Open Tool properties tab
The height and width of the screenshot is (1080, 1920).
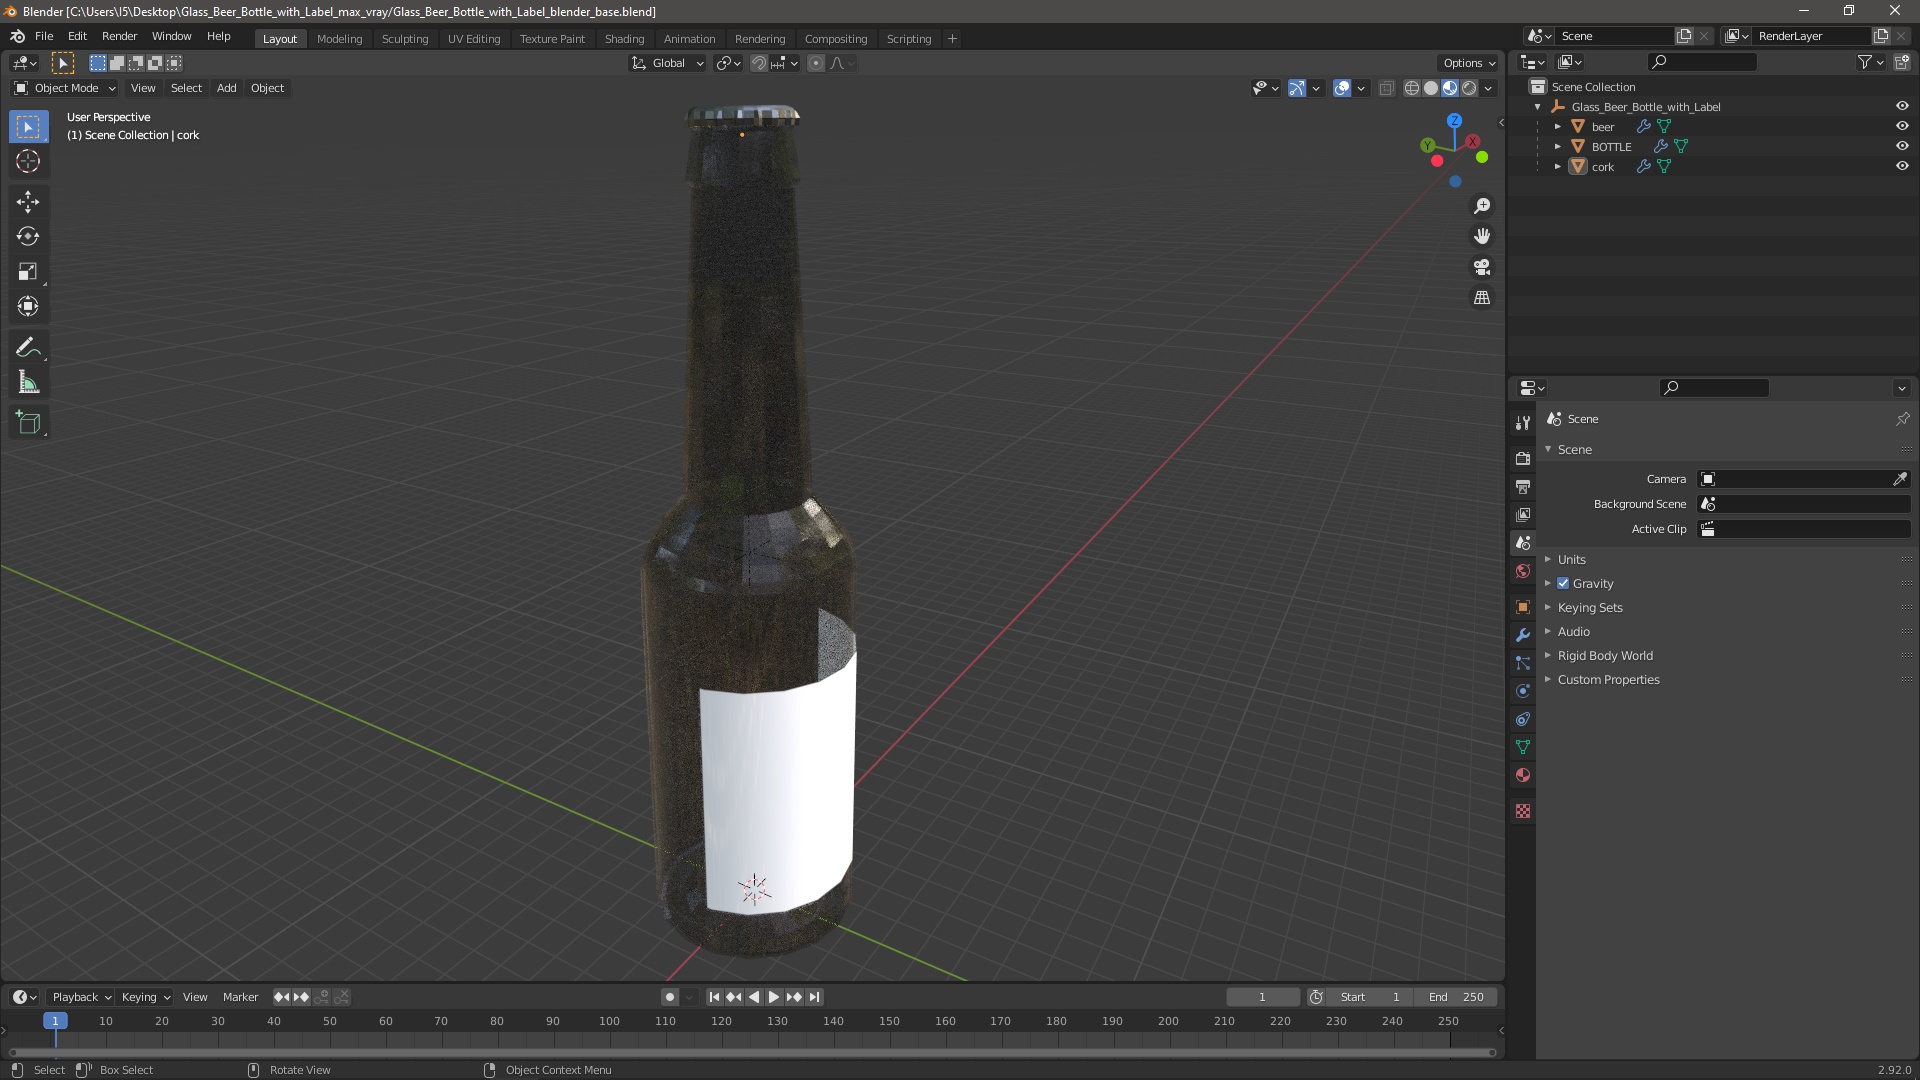pyautogui.click(x=1523, y=423)
